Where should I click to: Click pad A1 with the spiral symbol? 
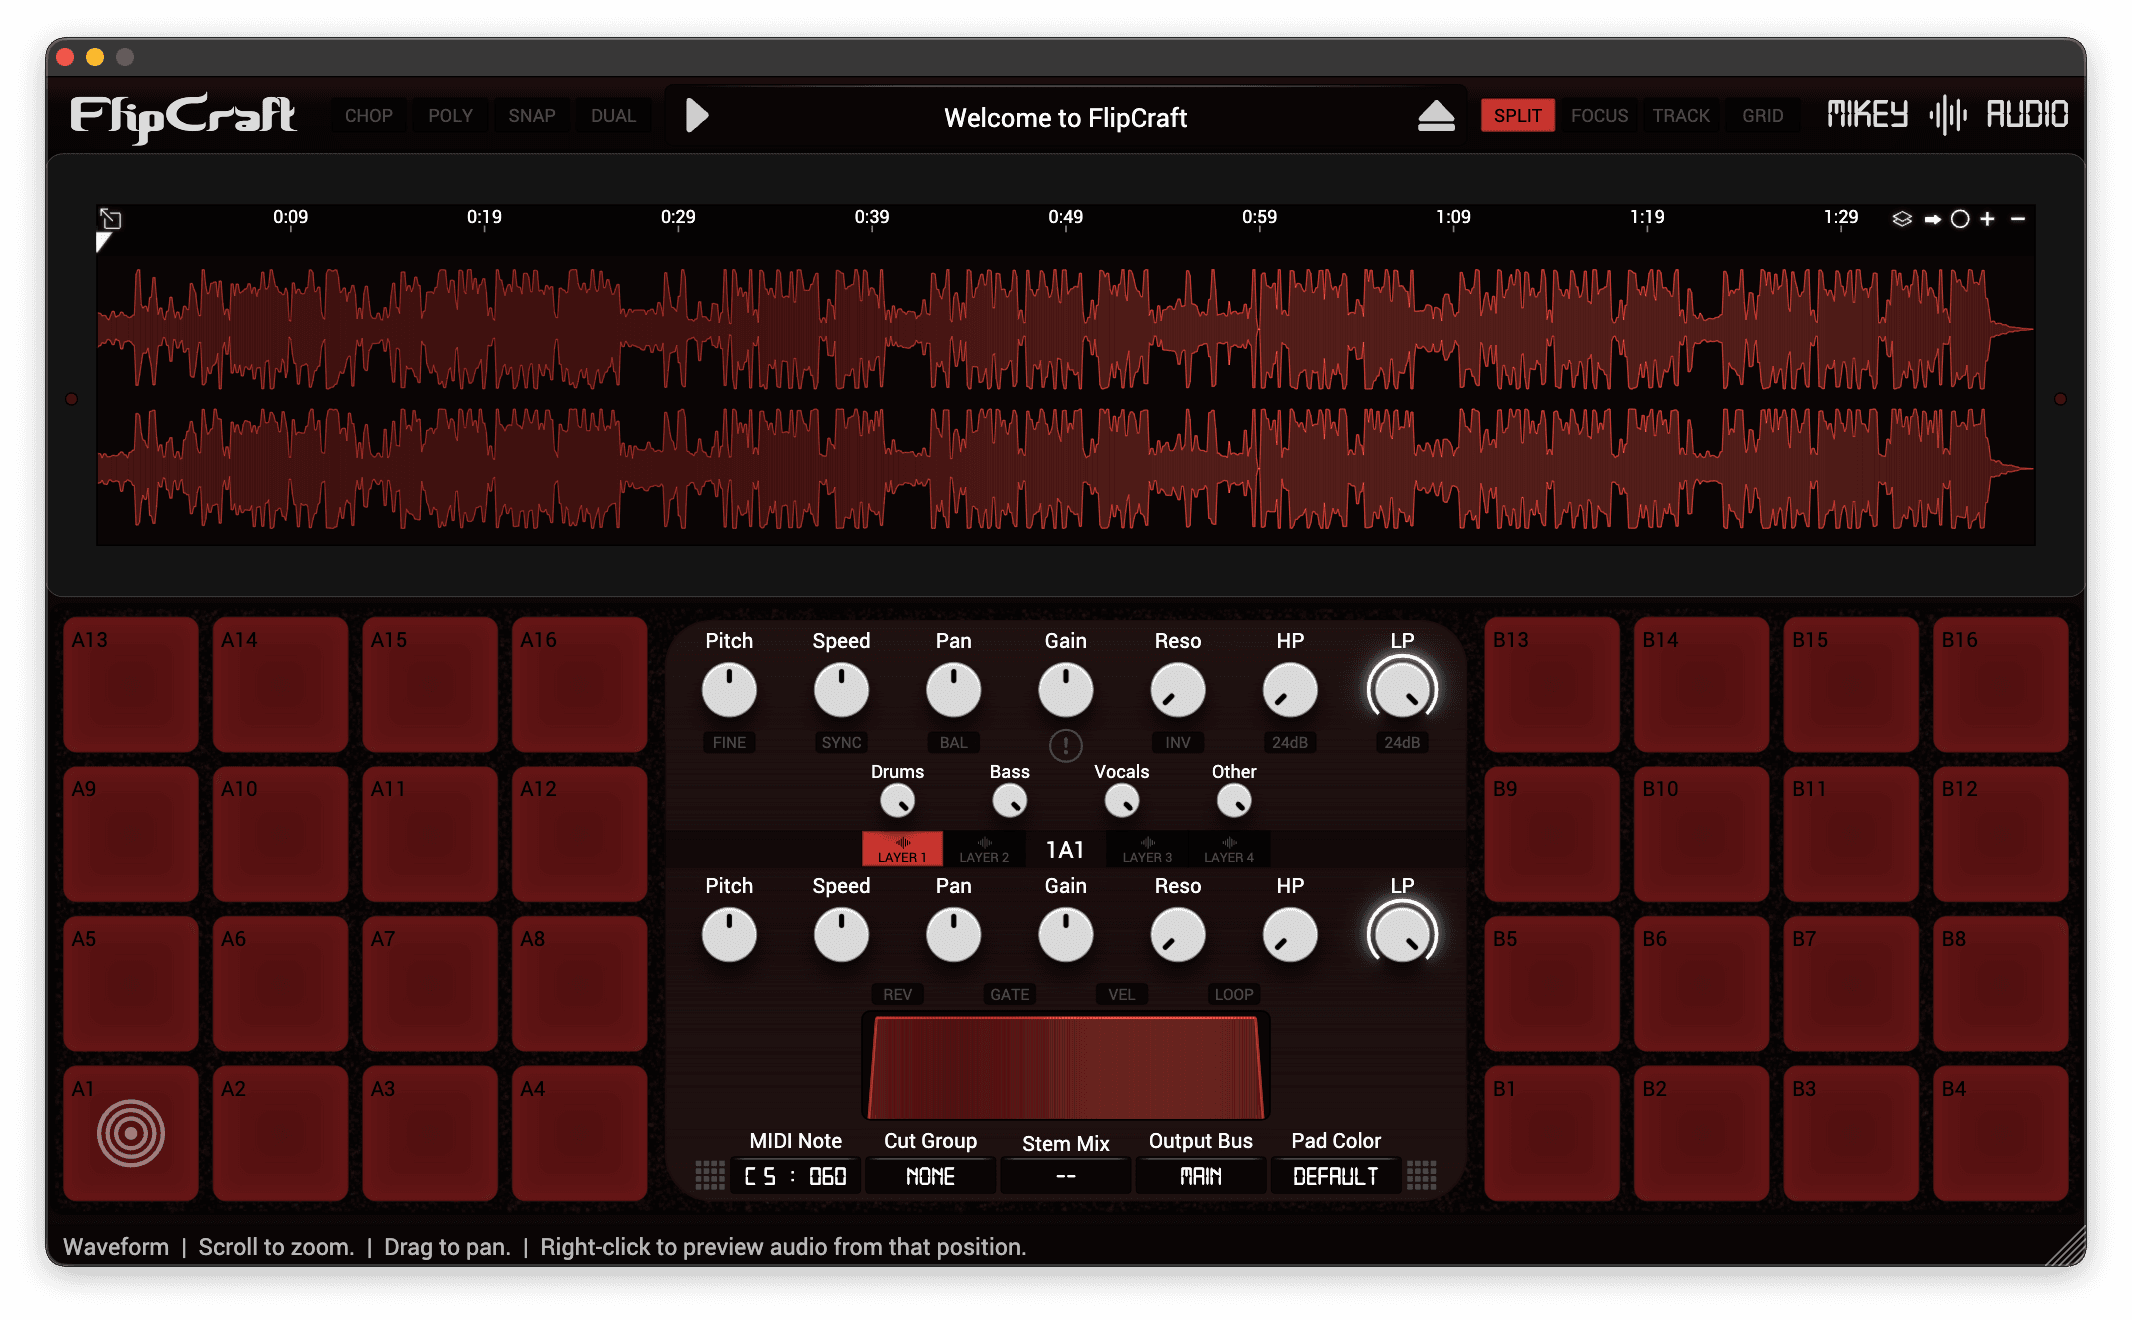(131, 1133)
